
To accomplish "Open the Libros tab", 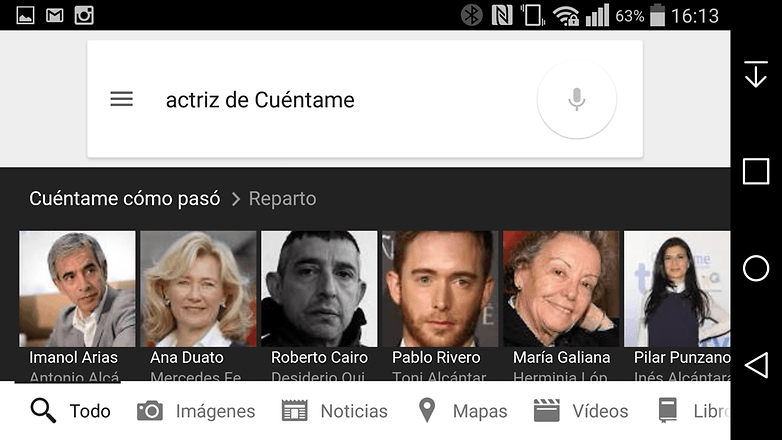I will click(694, 411).
